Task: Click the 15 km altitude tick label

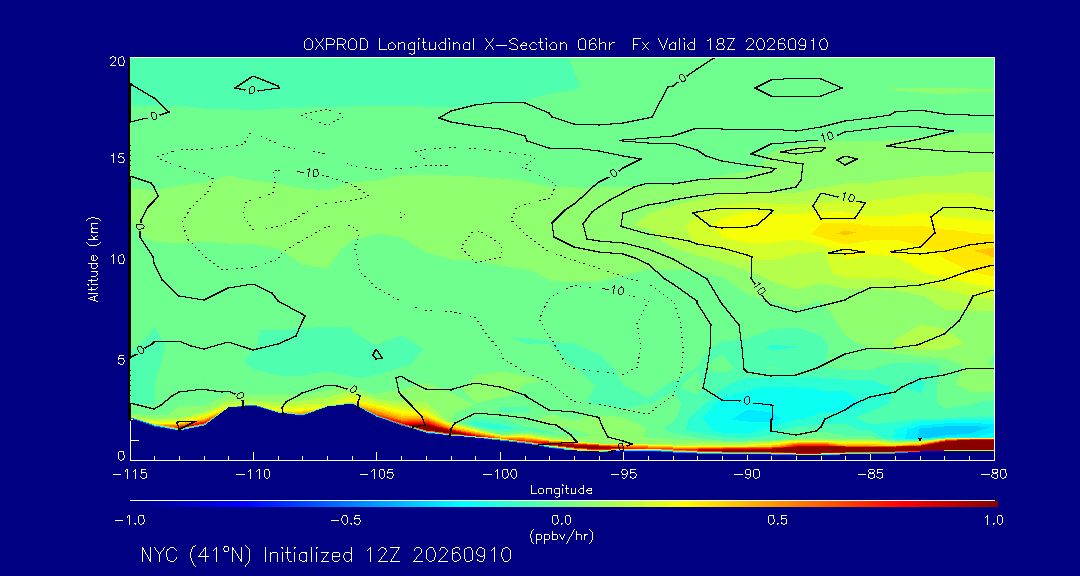Action: 117,158
